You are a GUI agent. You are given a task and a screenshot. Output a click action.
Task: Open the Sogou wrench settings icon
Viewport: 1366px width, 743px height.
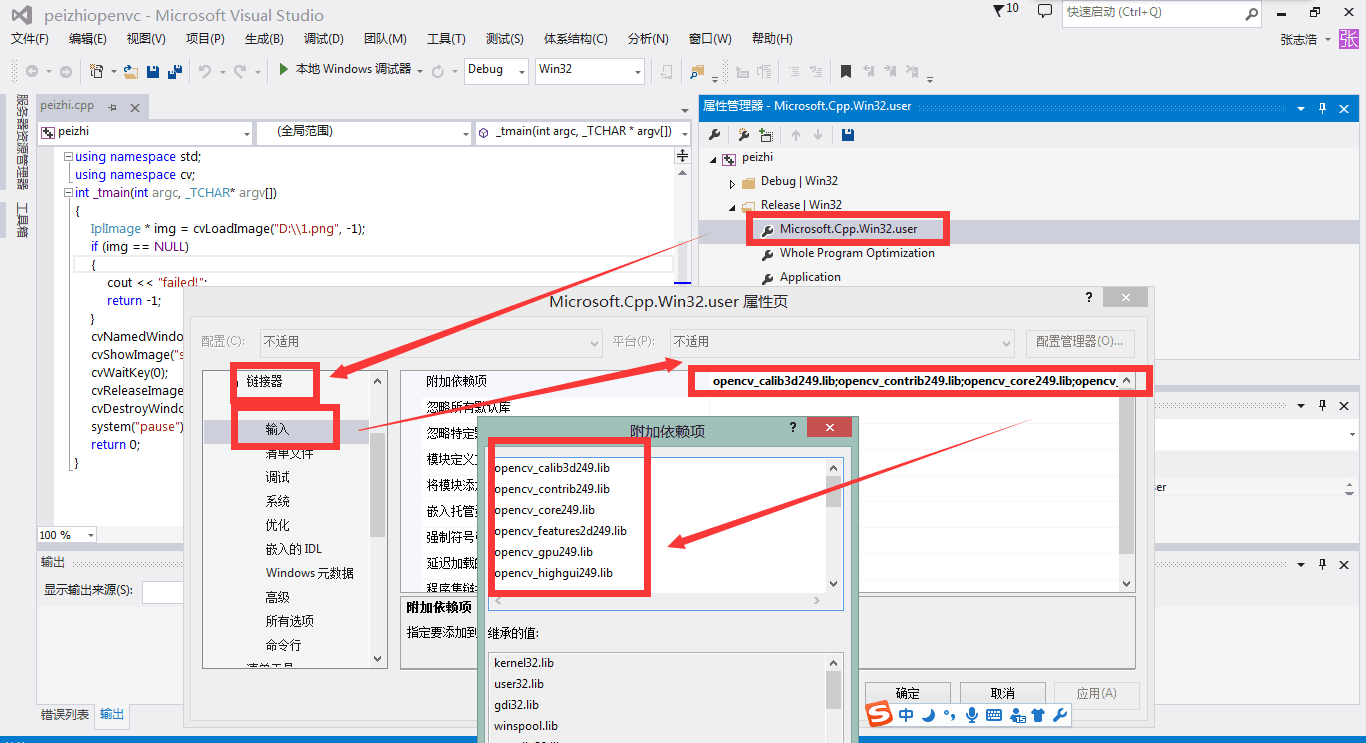click(1060, 715)
